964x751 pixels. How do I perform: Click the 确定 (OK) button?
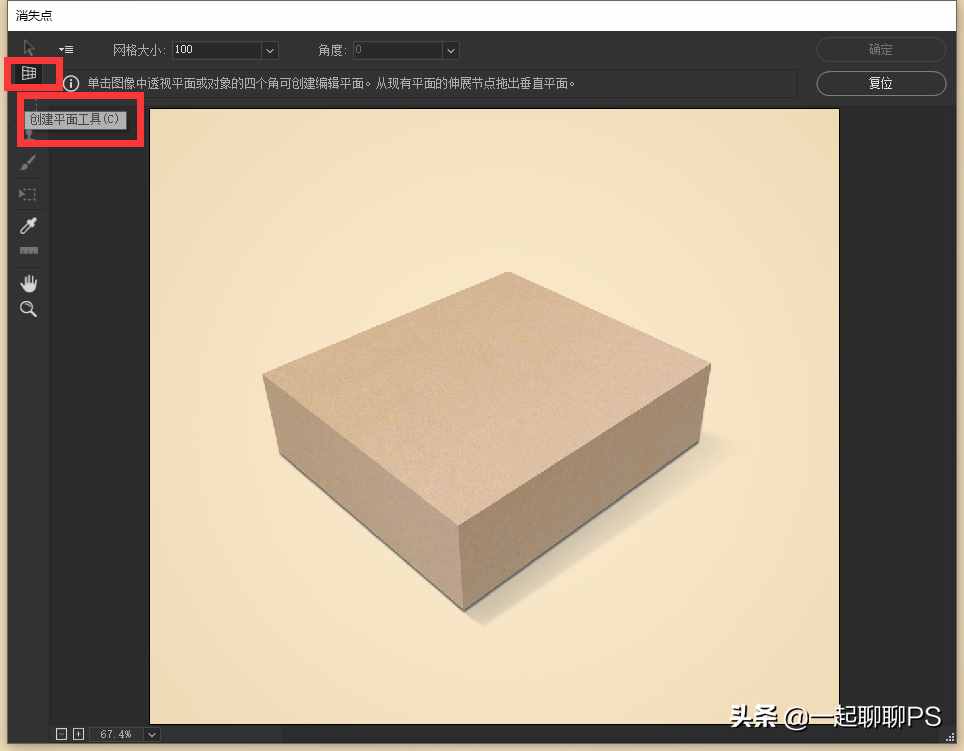881,49
